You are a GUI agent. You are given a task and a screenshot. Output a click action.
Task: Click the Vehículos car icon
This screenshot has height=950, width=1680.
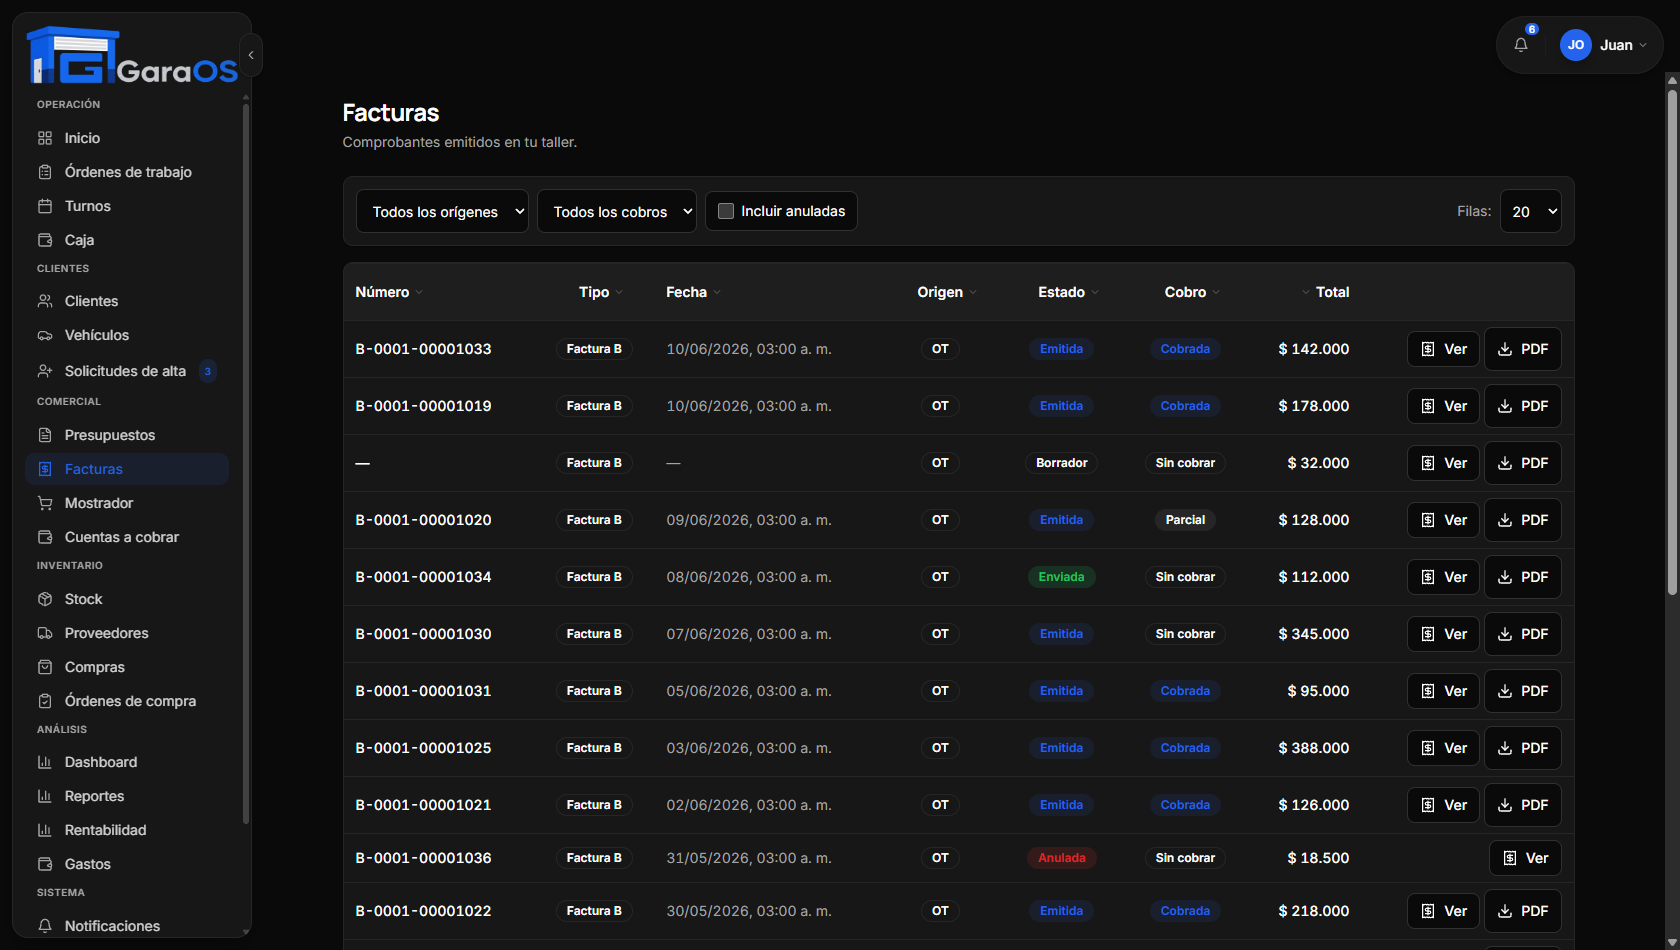click(45, 335)
